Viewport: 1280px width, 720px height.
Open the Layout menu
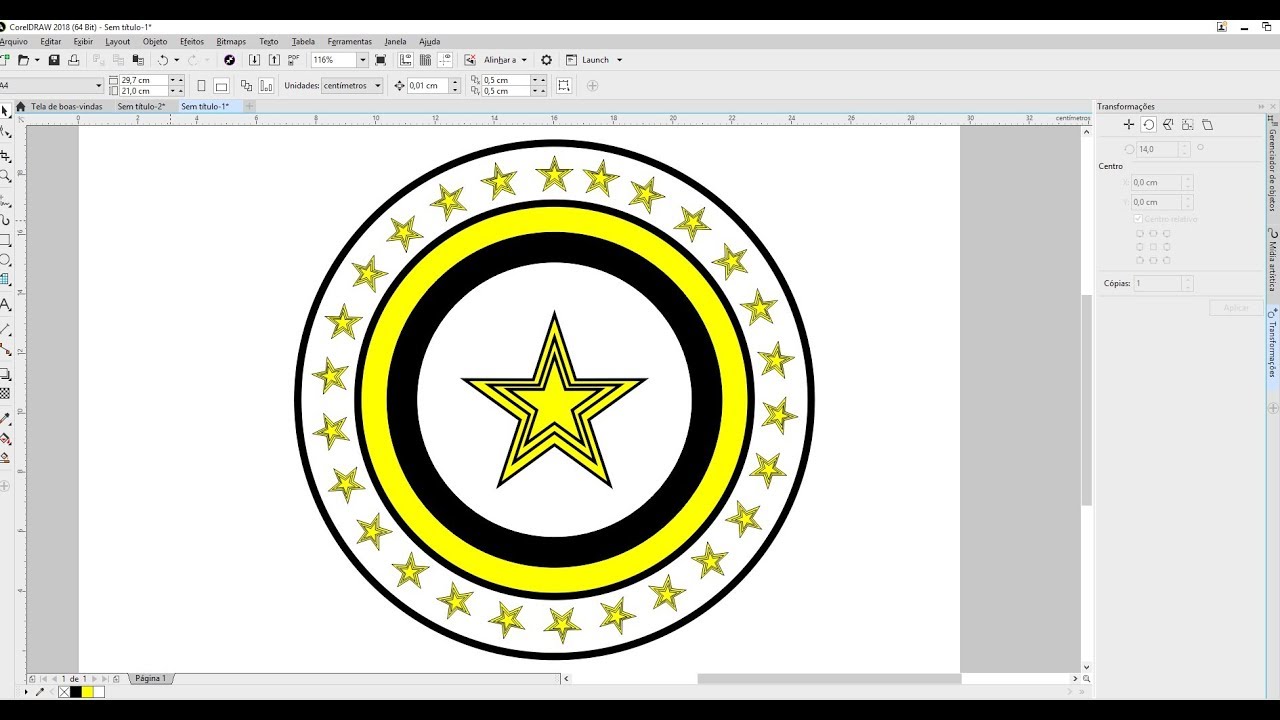(x=118, y=42)
